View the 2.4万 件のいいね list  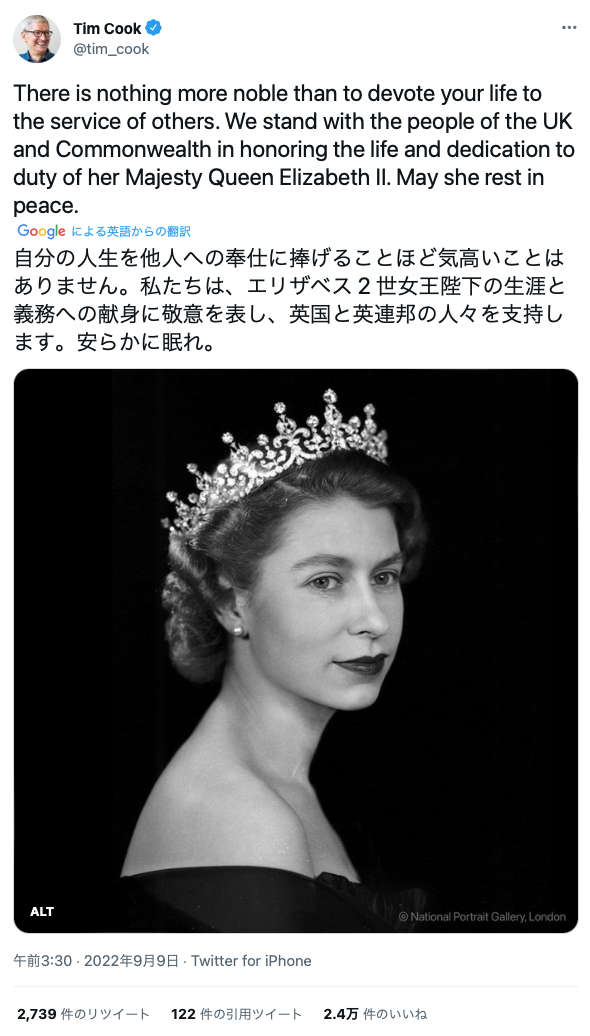(375, 1014)
